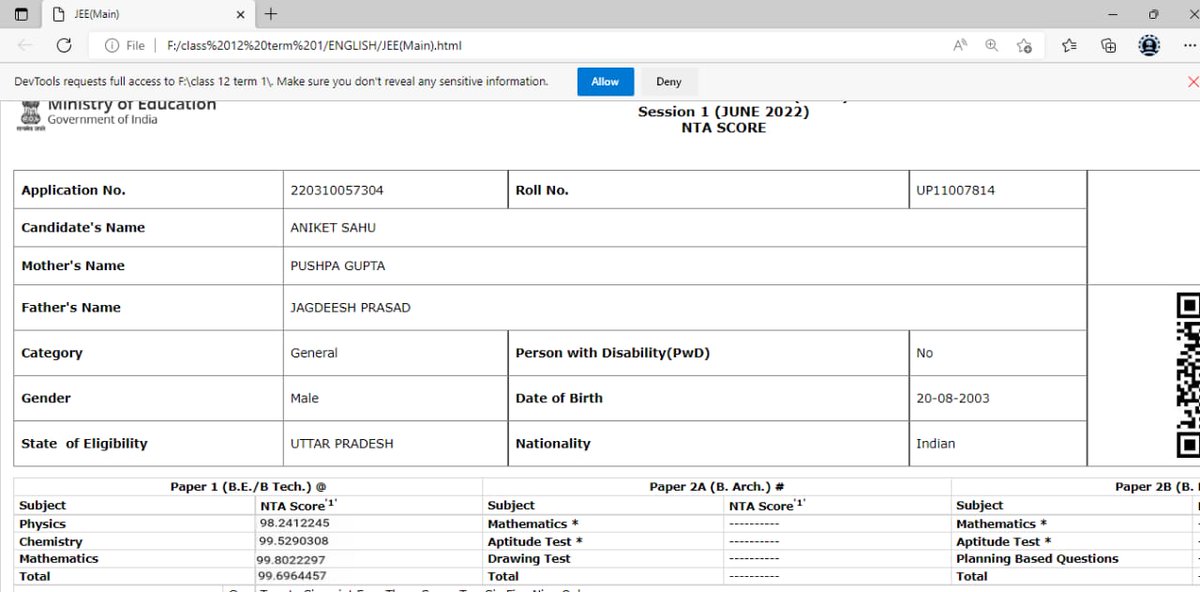The width and height of the screenshot is (1200, 592).
Task: Click the Planning Based Questions row label
Action: [x=1037, y=559]
